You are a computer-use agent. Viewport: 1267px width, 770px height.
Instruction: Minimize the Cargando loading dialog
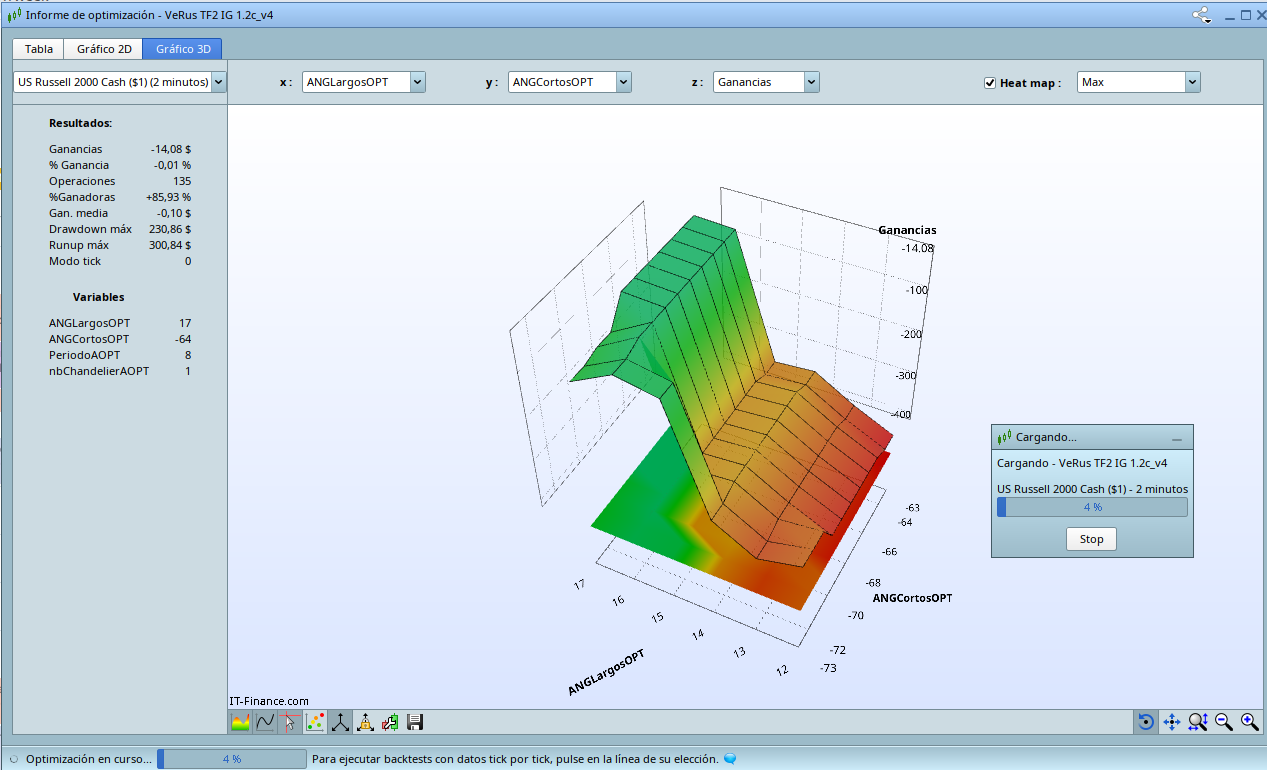pyautogui.click(x=1176, y=438)
